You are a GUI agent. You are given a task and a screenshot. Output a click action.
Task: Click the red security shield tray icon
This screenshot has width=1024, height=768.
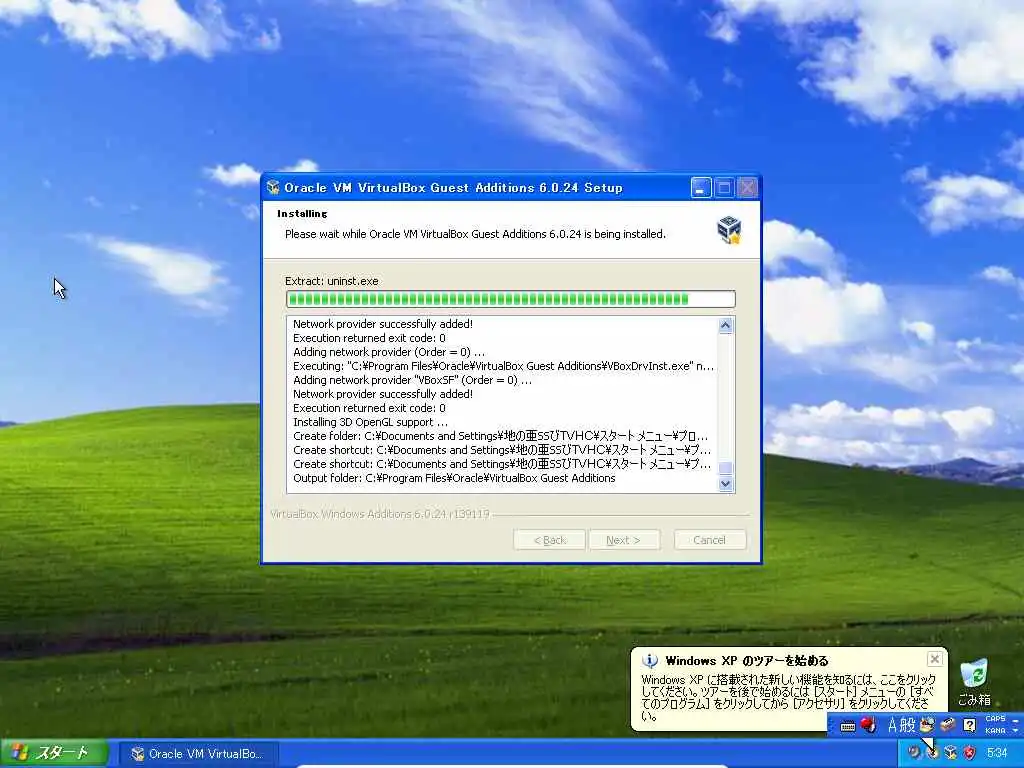(x=970, y=753)
